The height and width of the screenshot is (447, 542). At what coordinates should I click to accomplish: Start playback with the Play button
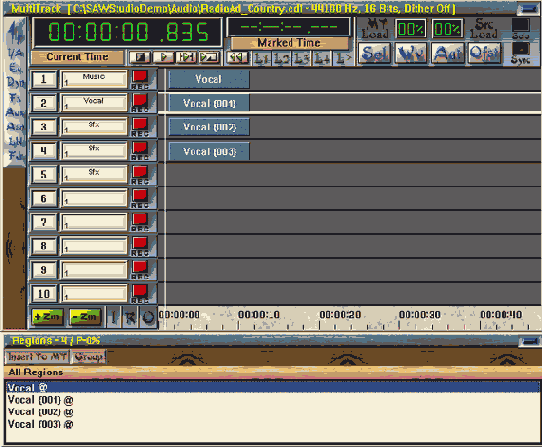(163, 57)
